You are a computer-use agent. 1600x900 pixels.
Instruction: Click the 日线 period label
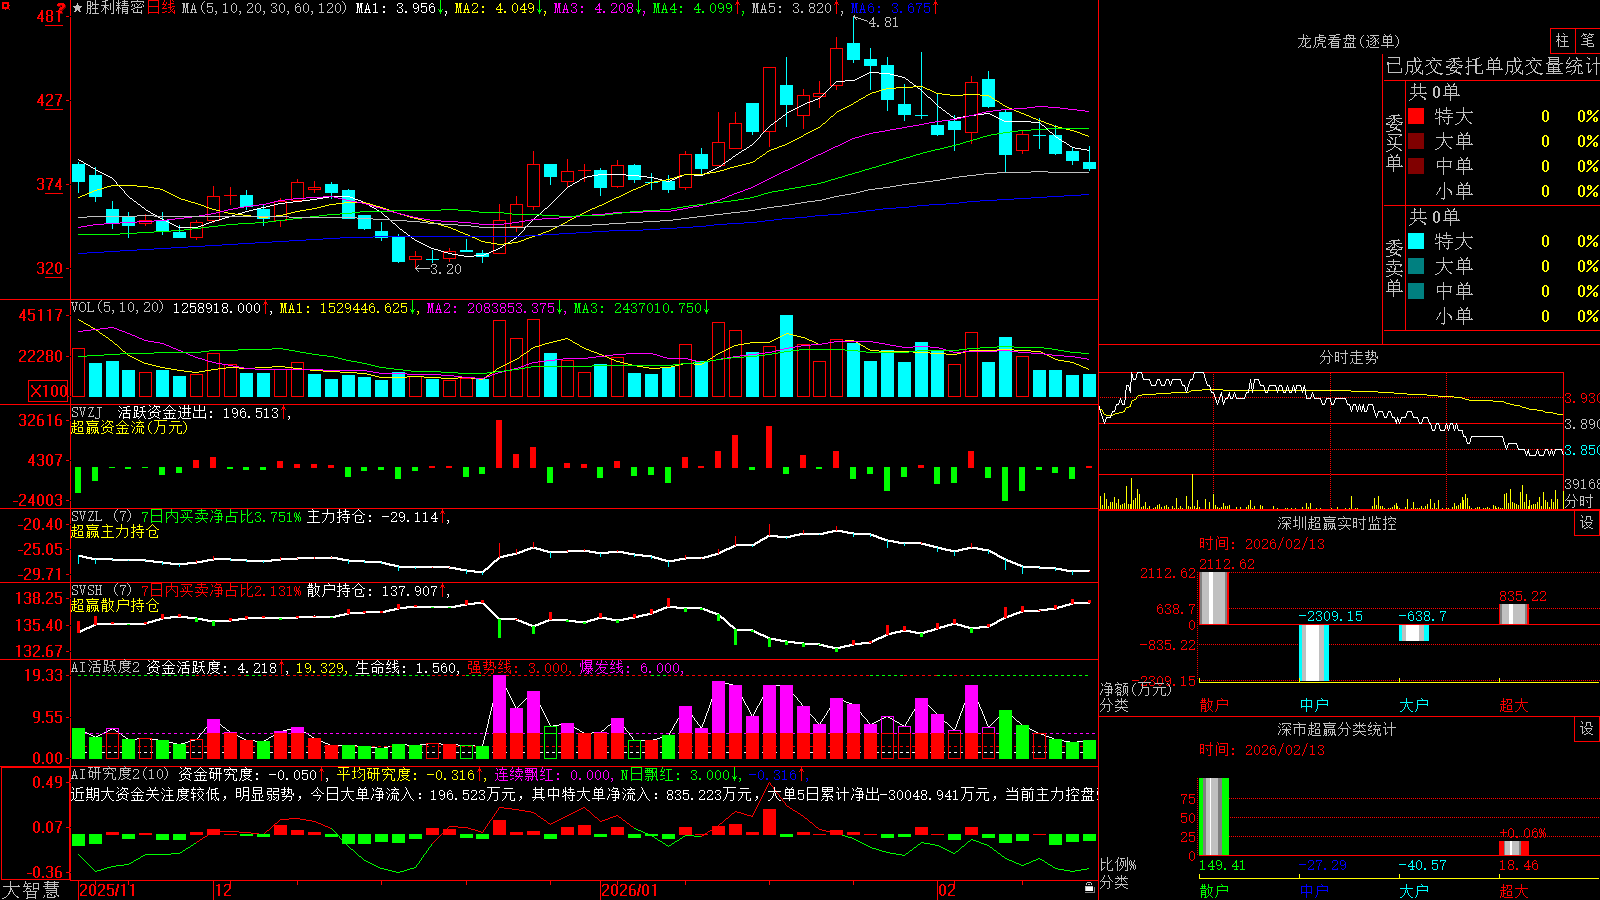pyautogui.click(x=161, y=8)
